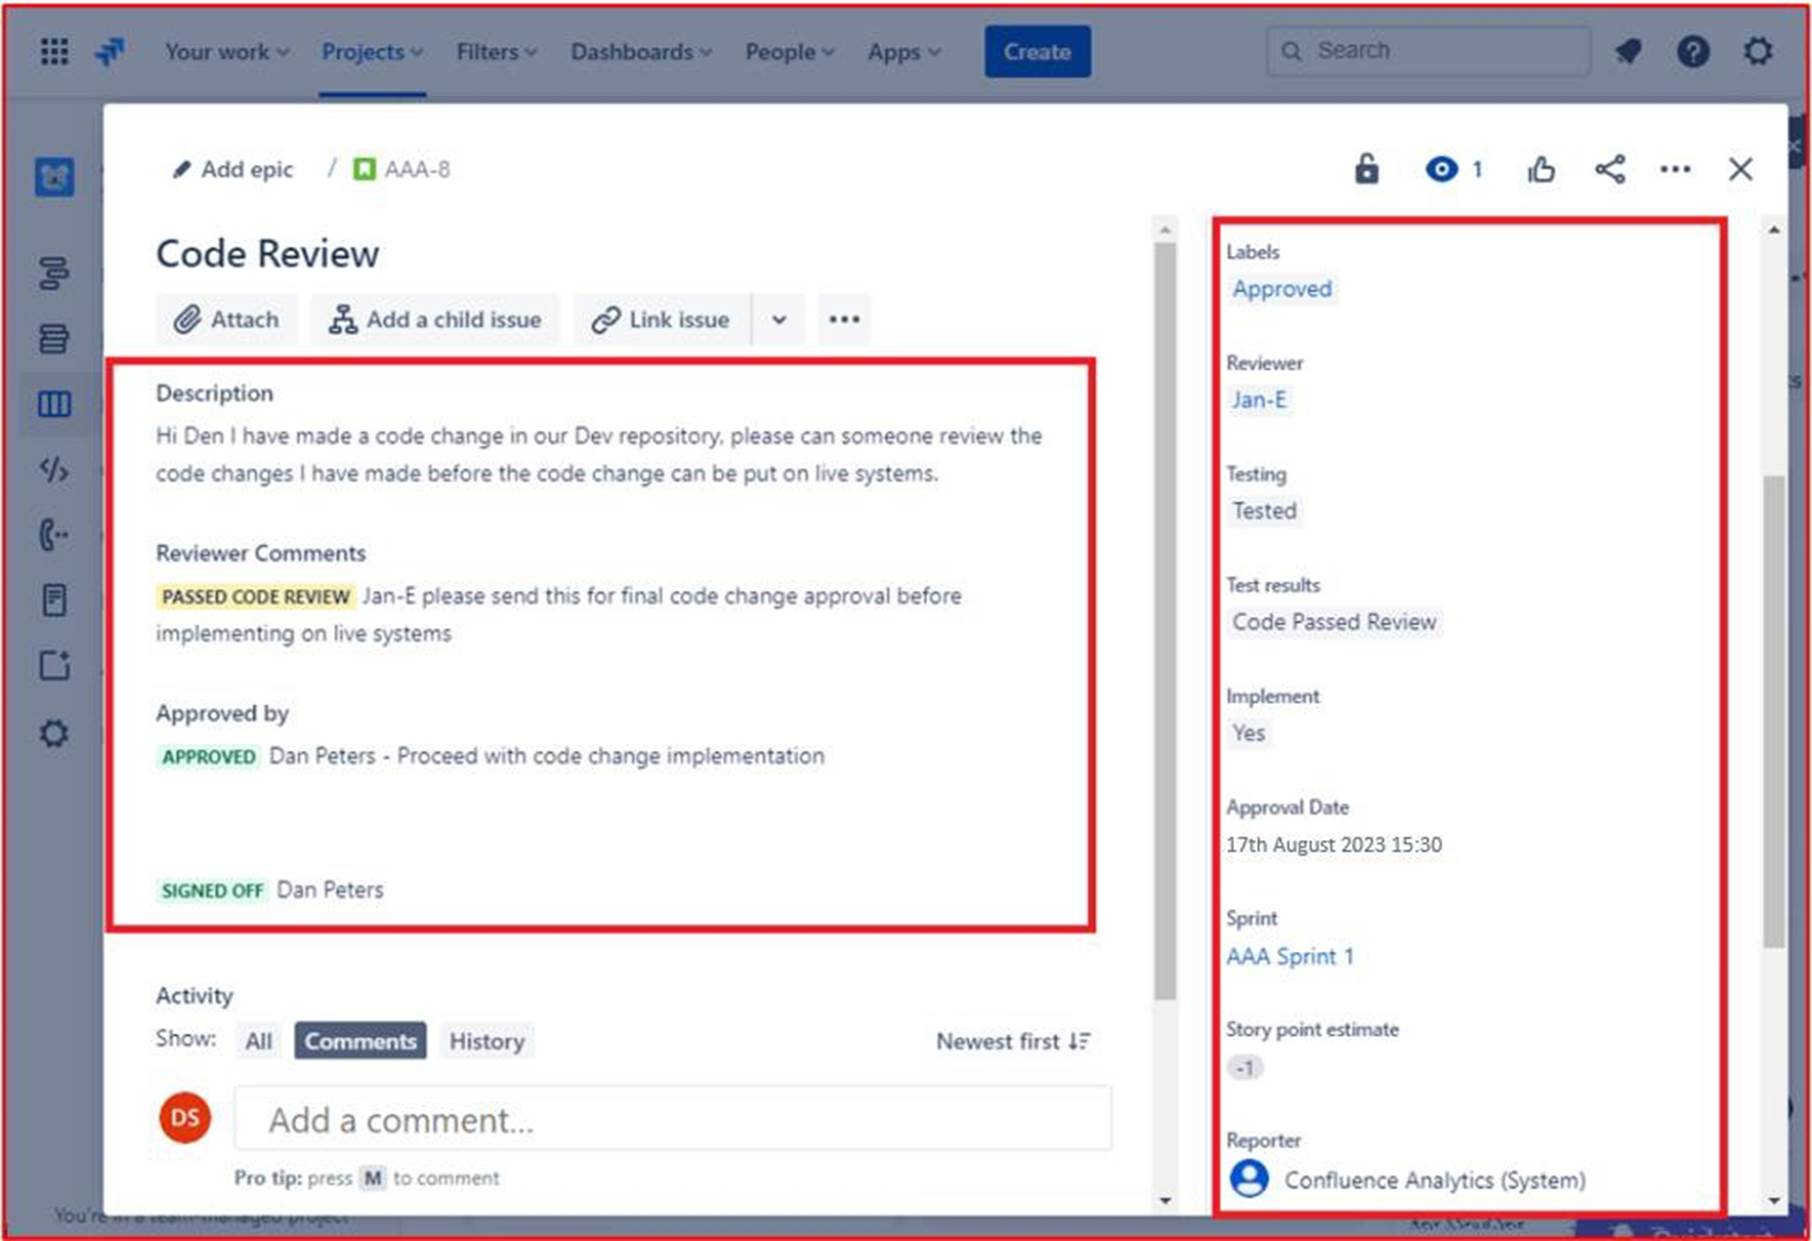1812x1241 pixels.
Task: Switch to the Comments tab
Action: [x=360, y=1040]
